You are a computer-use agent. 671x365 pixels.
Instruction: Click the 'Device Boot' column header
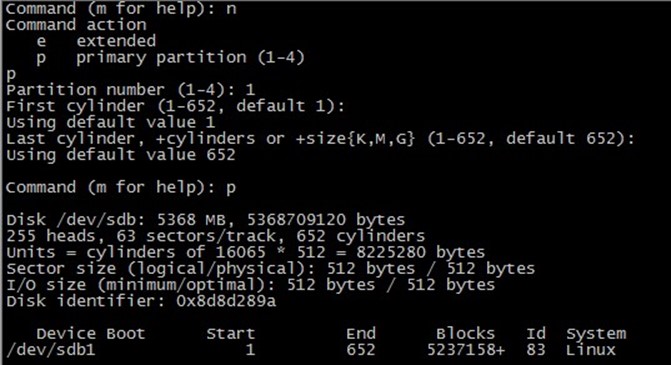pyautogui.click(x=91, y=334)
